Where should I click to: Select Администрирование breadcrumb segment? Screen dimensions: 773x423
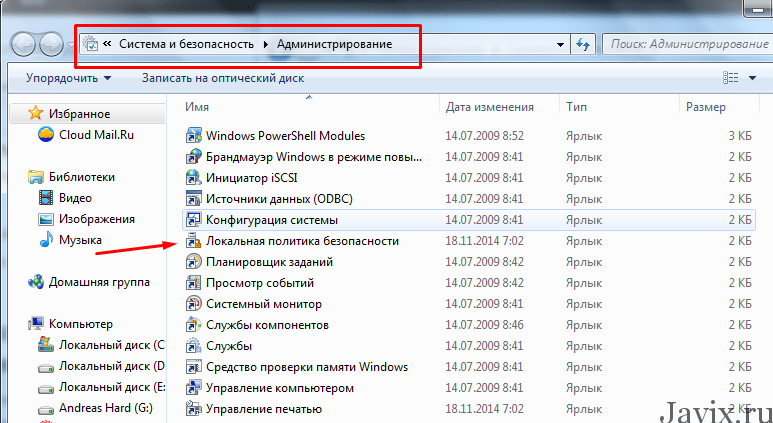pyautogui.click(x=334, y=44)
